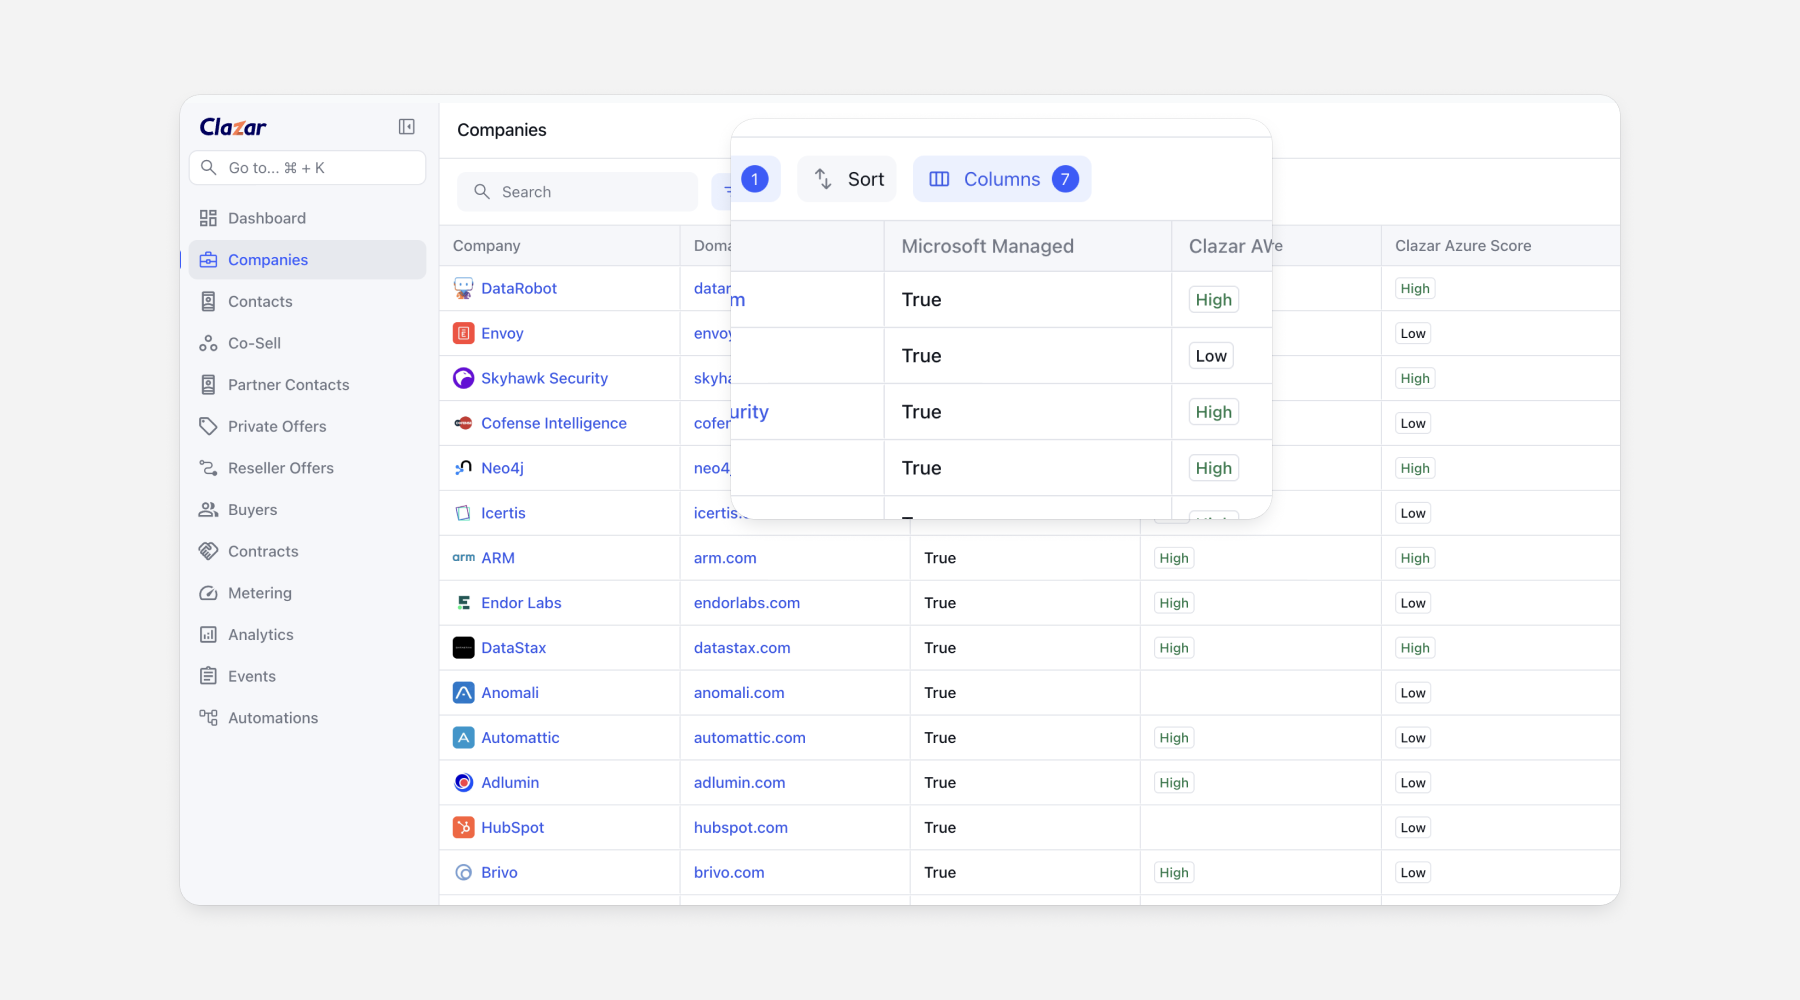This screenshot has height=1000, width=1800.
Task: Click the Dashboard grid icon
Action: point(208,218)
